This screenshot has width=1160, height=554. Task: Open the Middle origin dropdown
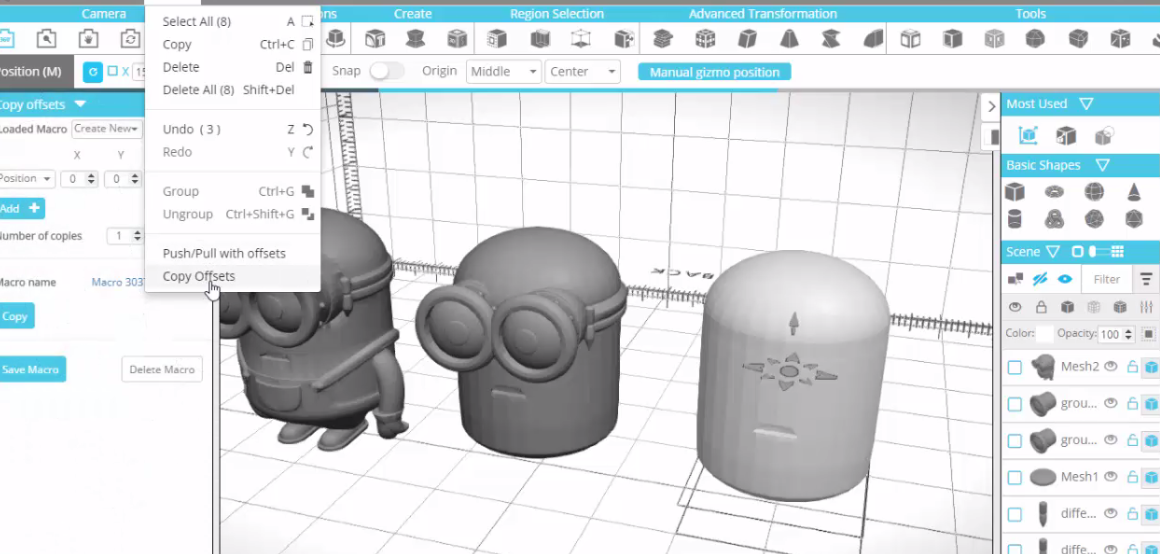point(503,72)
